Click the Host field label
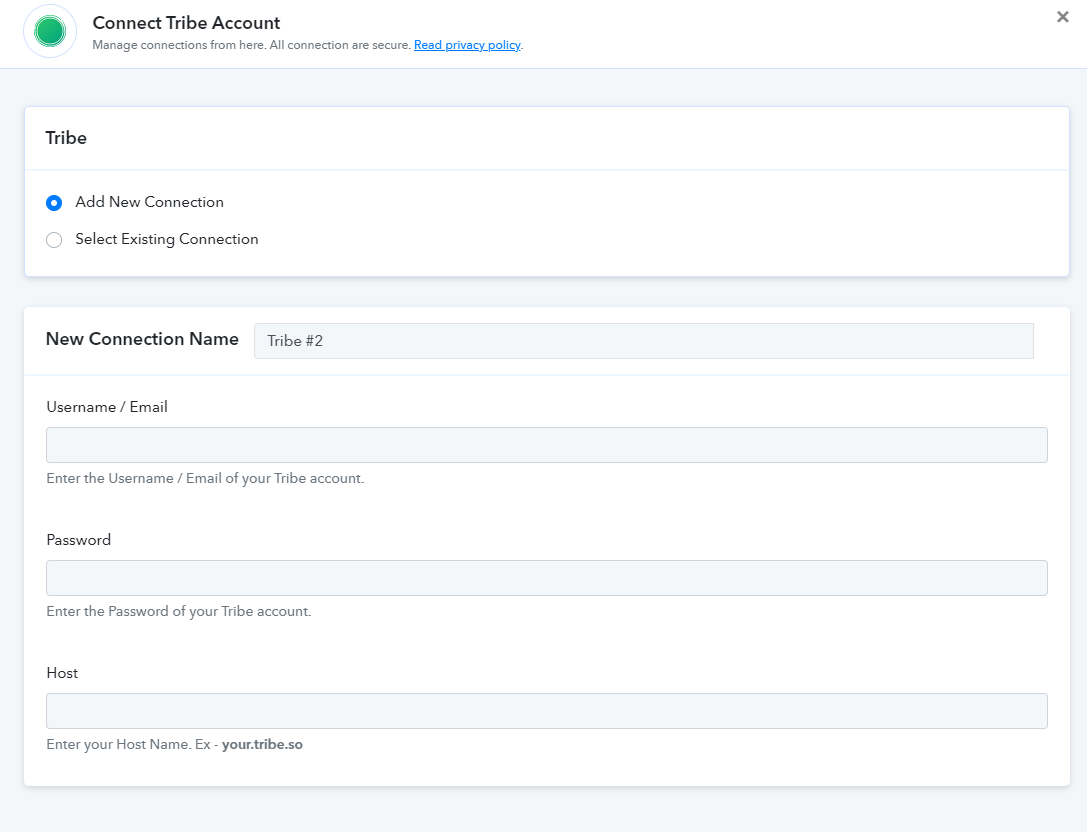The image size is (1087, 832). tap(62, 673)
